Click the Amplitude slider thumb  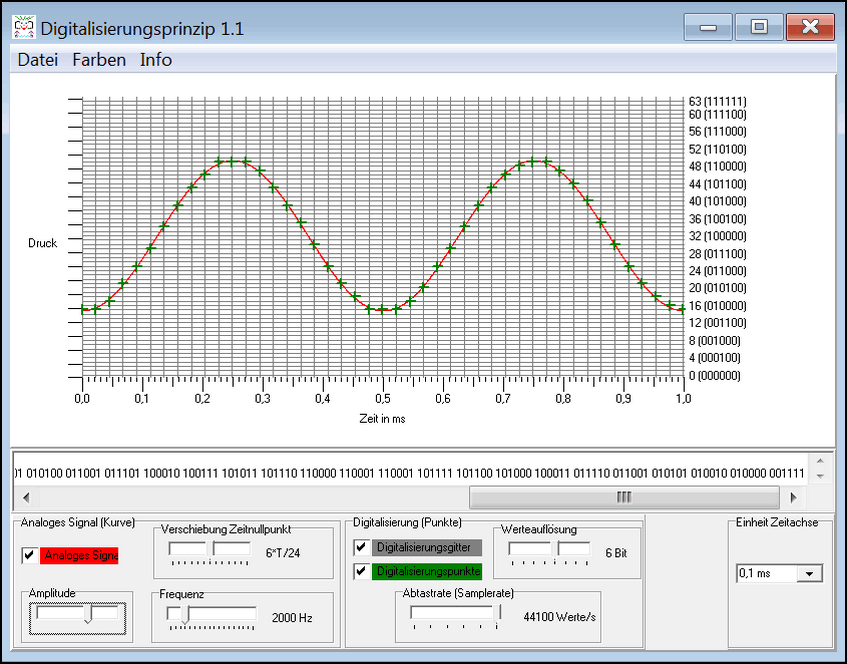click(x=88, y=615)
